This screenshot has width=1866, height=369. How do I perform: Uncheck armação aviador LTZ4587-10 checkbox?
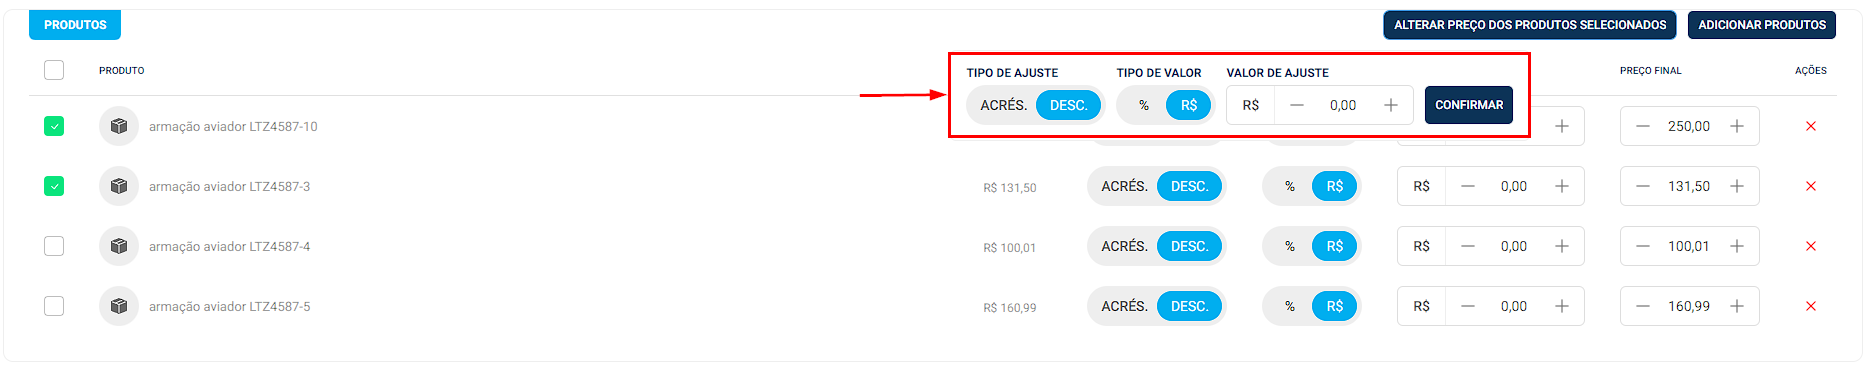[54, 126]
